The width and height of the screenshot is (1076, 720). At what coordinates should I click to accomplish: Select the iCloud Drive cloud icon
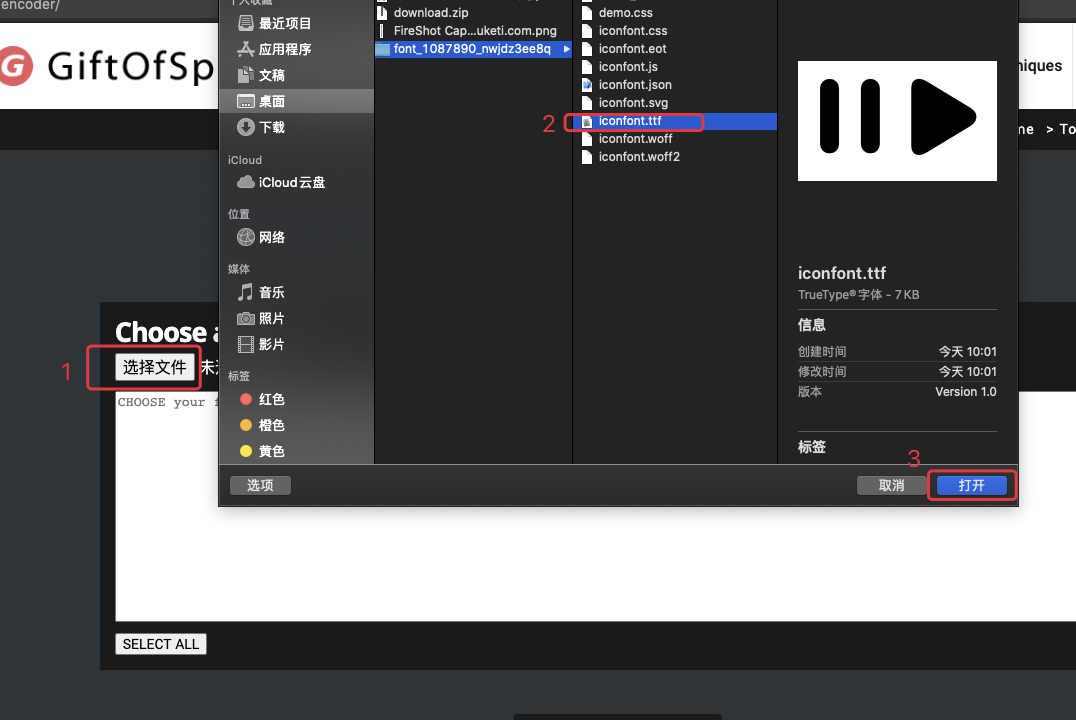pos(246,182)
